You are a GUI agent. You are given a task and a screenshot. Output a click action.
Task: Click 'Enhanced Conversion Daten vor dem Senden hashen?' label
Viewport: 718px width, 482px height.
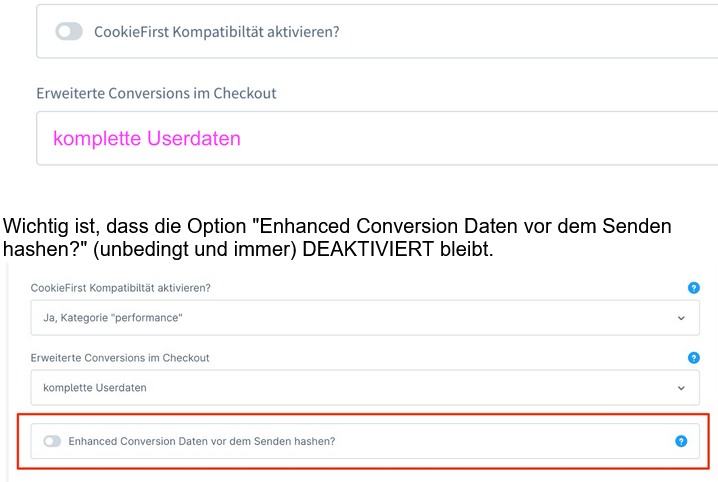[201, 441]
